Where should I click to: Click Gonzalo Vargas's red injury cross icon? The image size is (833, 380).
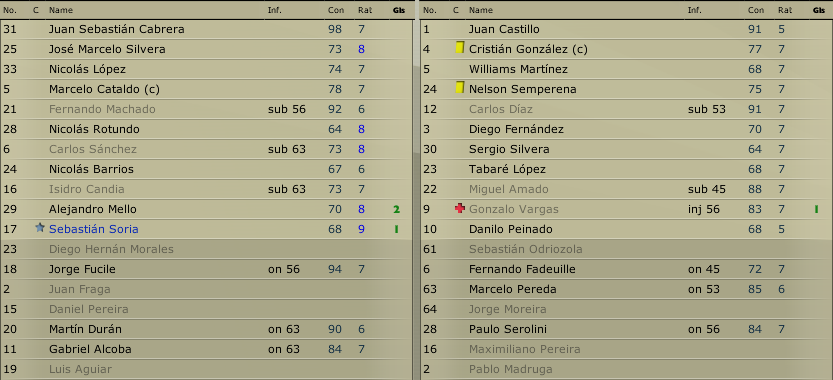coord(460,209)
